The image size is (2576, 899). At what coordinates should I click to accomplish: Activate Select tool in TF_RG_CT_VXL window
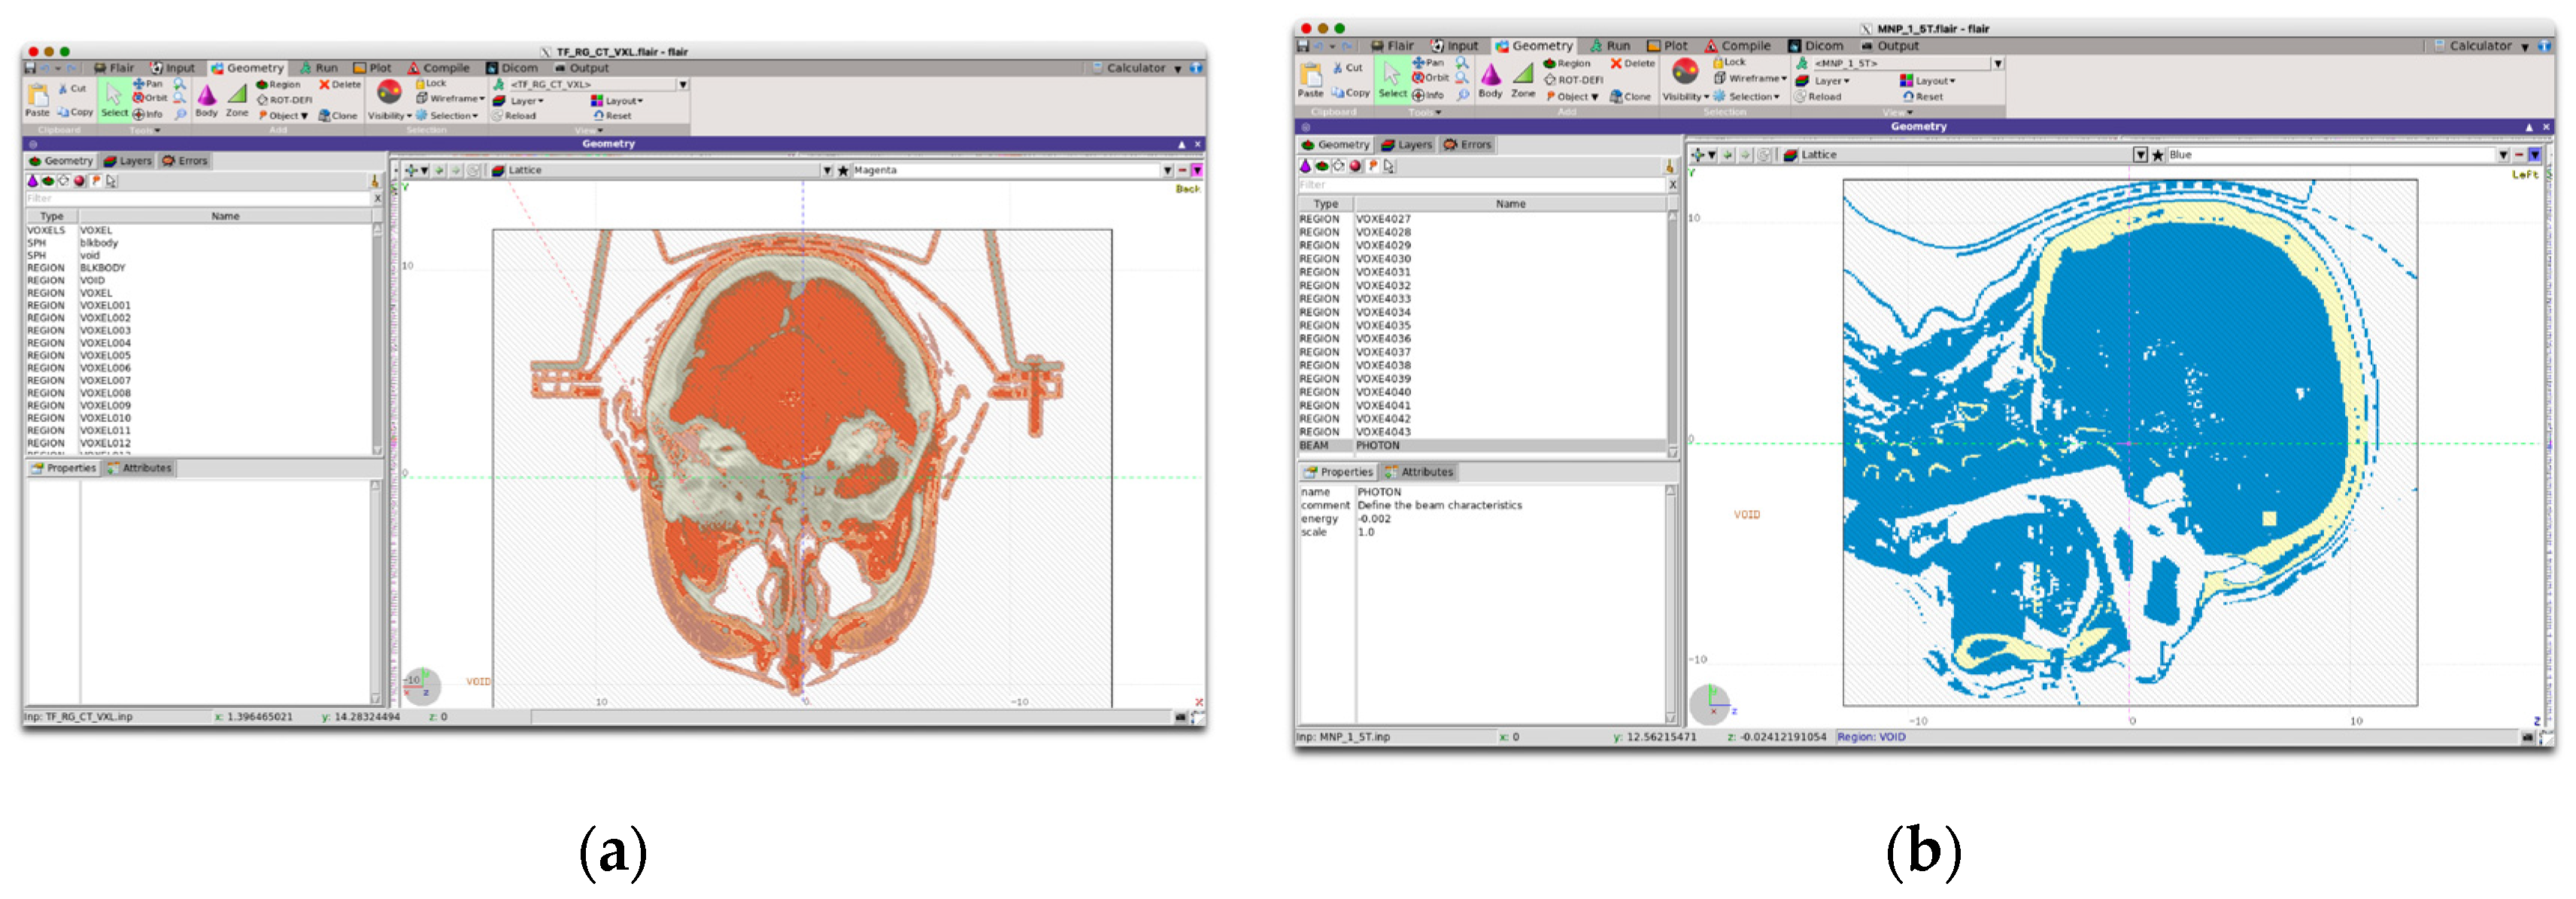[x=114, y=99]
